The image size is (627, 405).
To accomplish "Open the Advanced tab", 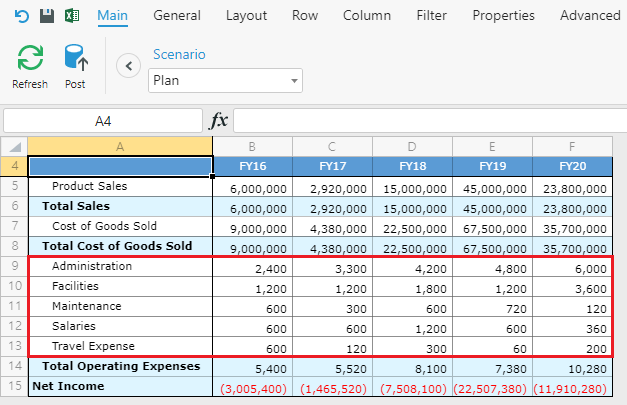I will click(x=590, y=16).
